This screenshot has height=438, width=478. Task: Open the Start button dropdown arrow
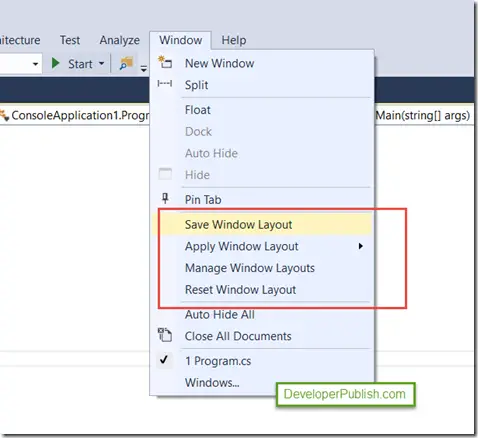(101, 63)
